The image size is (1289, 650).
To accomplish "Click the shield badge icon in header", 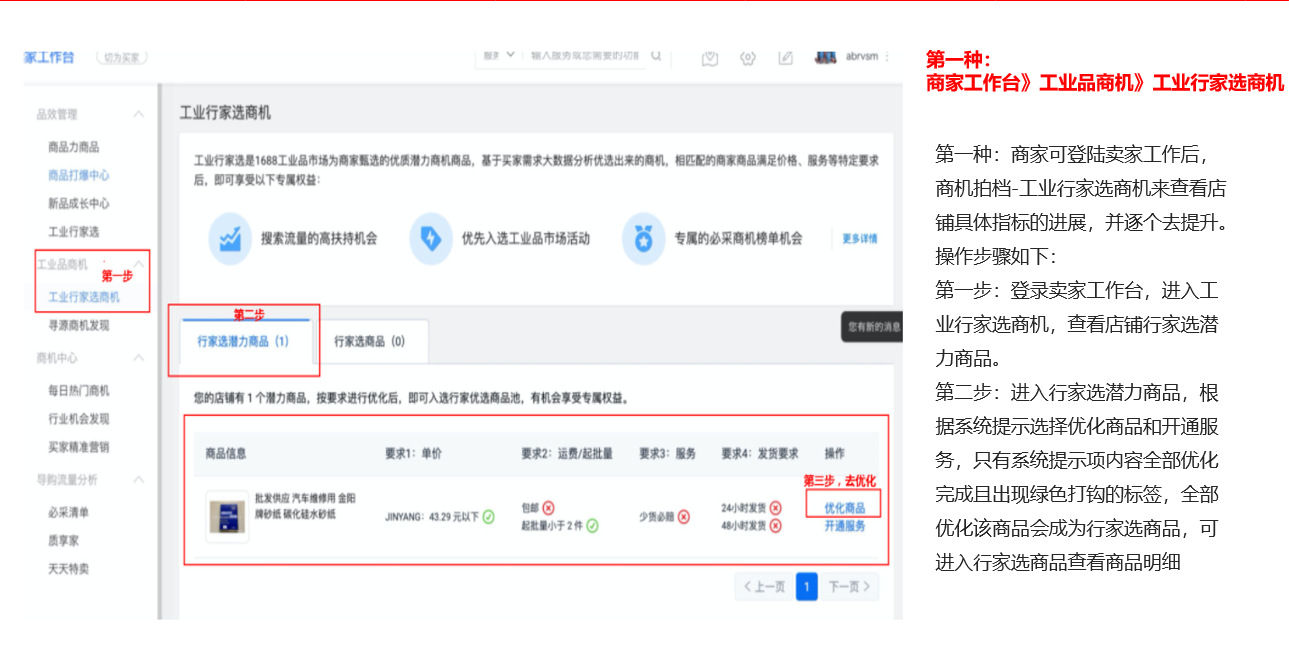I will click(710, 58).
